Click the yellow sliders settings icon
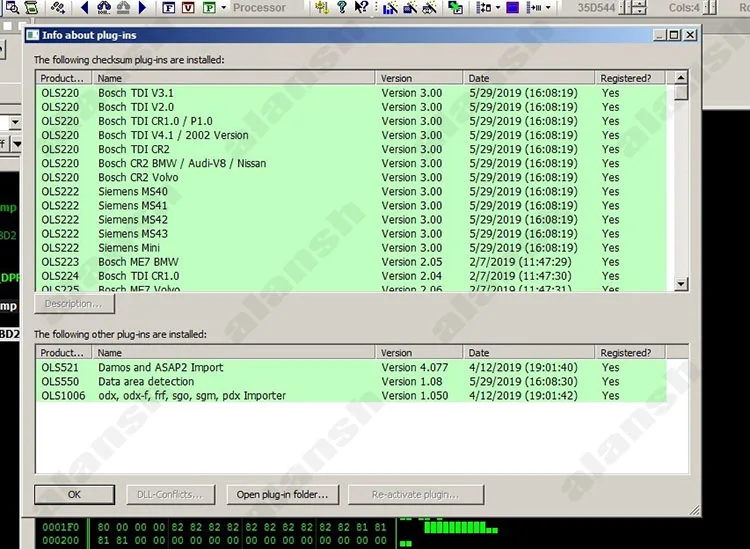 click(322, 7)
